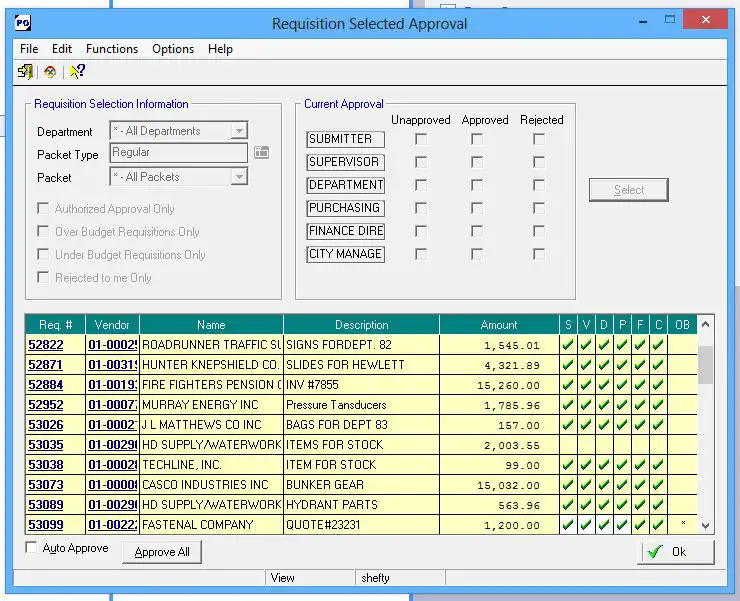Click the table scrollbar down arrow

coord(706,525)
